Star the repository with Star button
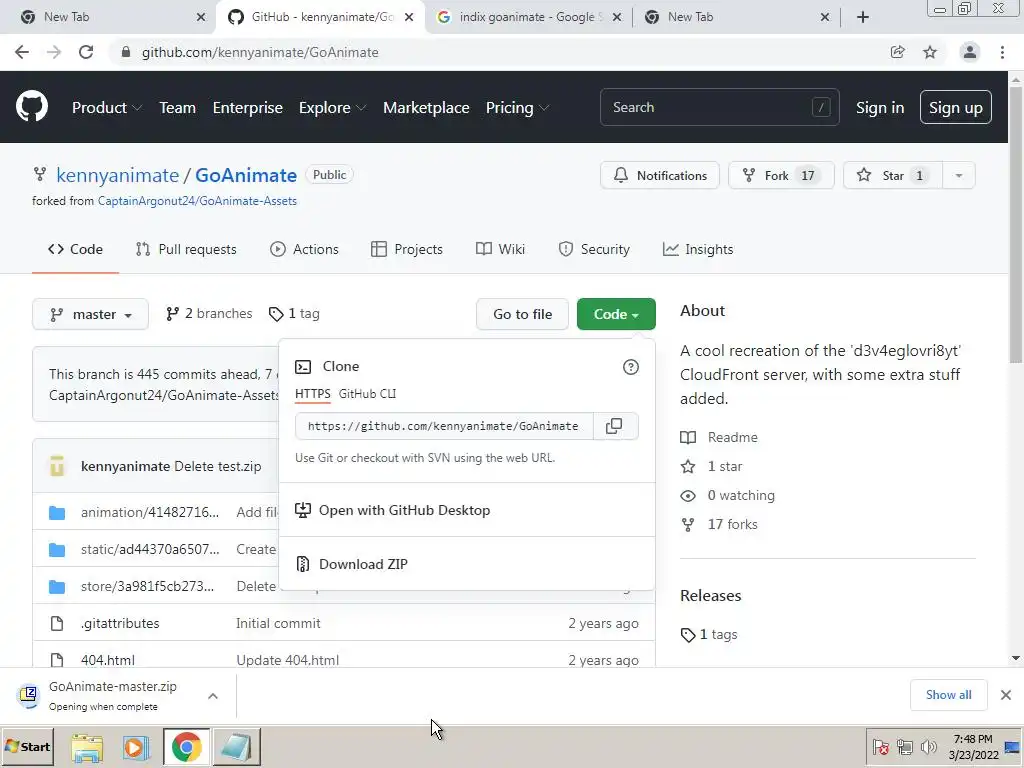 pyautogui.click(x=893, y=176)
